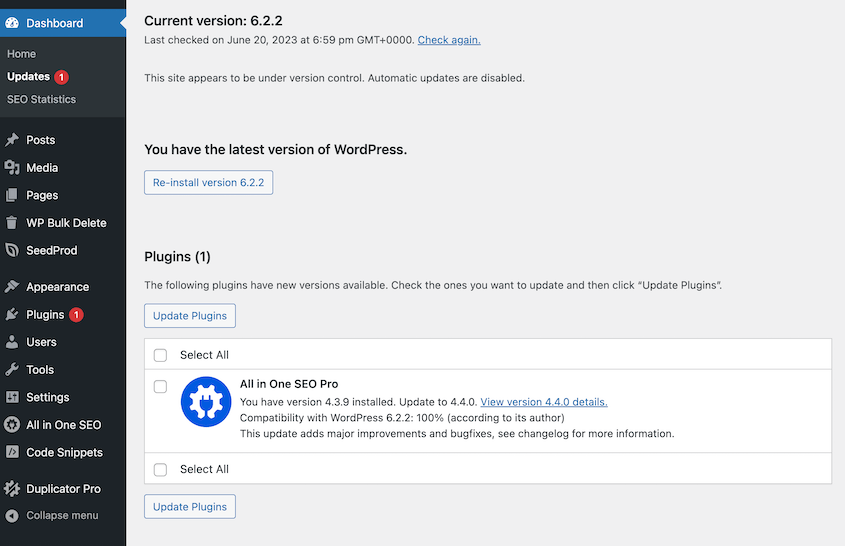Click Re-install version 6.2.2 button

coord(209,183)
